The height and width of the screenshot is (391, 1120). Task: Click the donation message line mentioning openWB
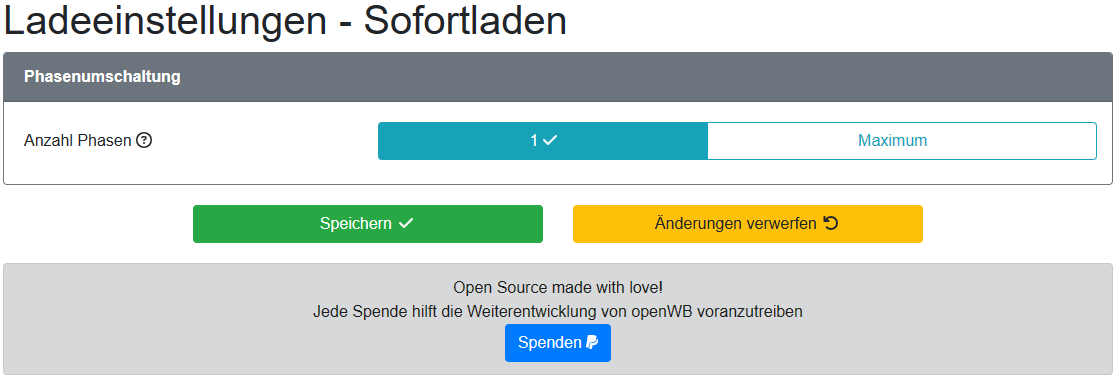(558, 312)
